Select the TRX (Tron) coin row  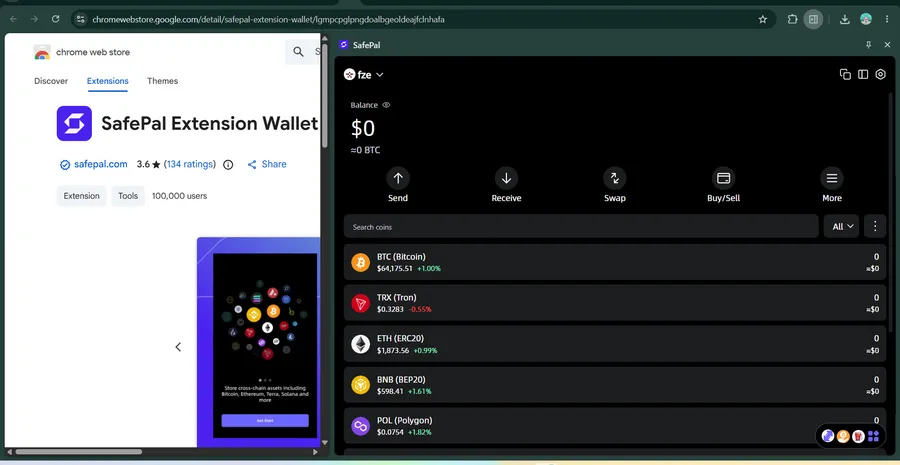click(x=615, y=303)
